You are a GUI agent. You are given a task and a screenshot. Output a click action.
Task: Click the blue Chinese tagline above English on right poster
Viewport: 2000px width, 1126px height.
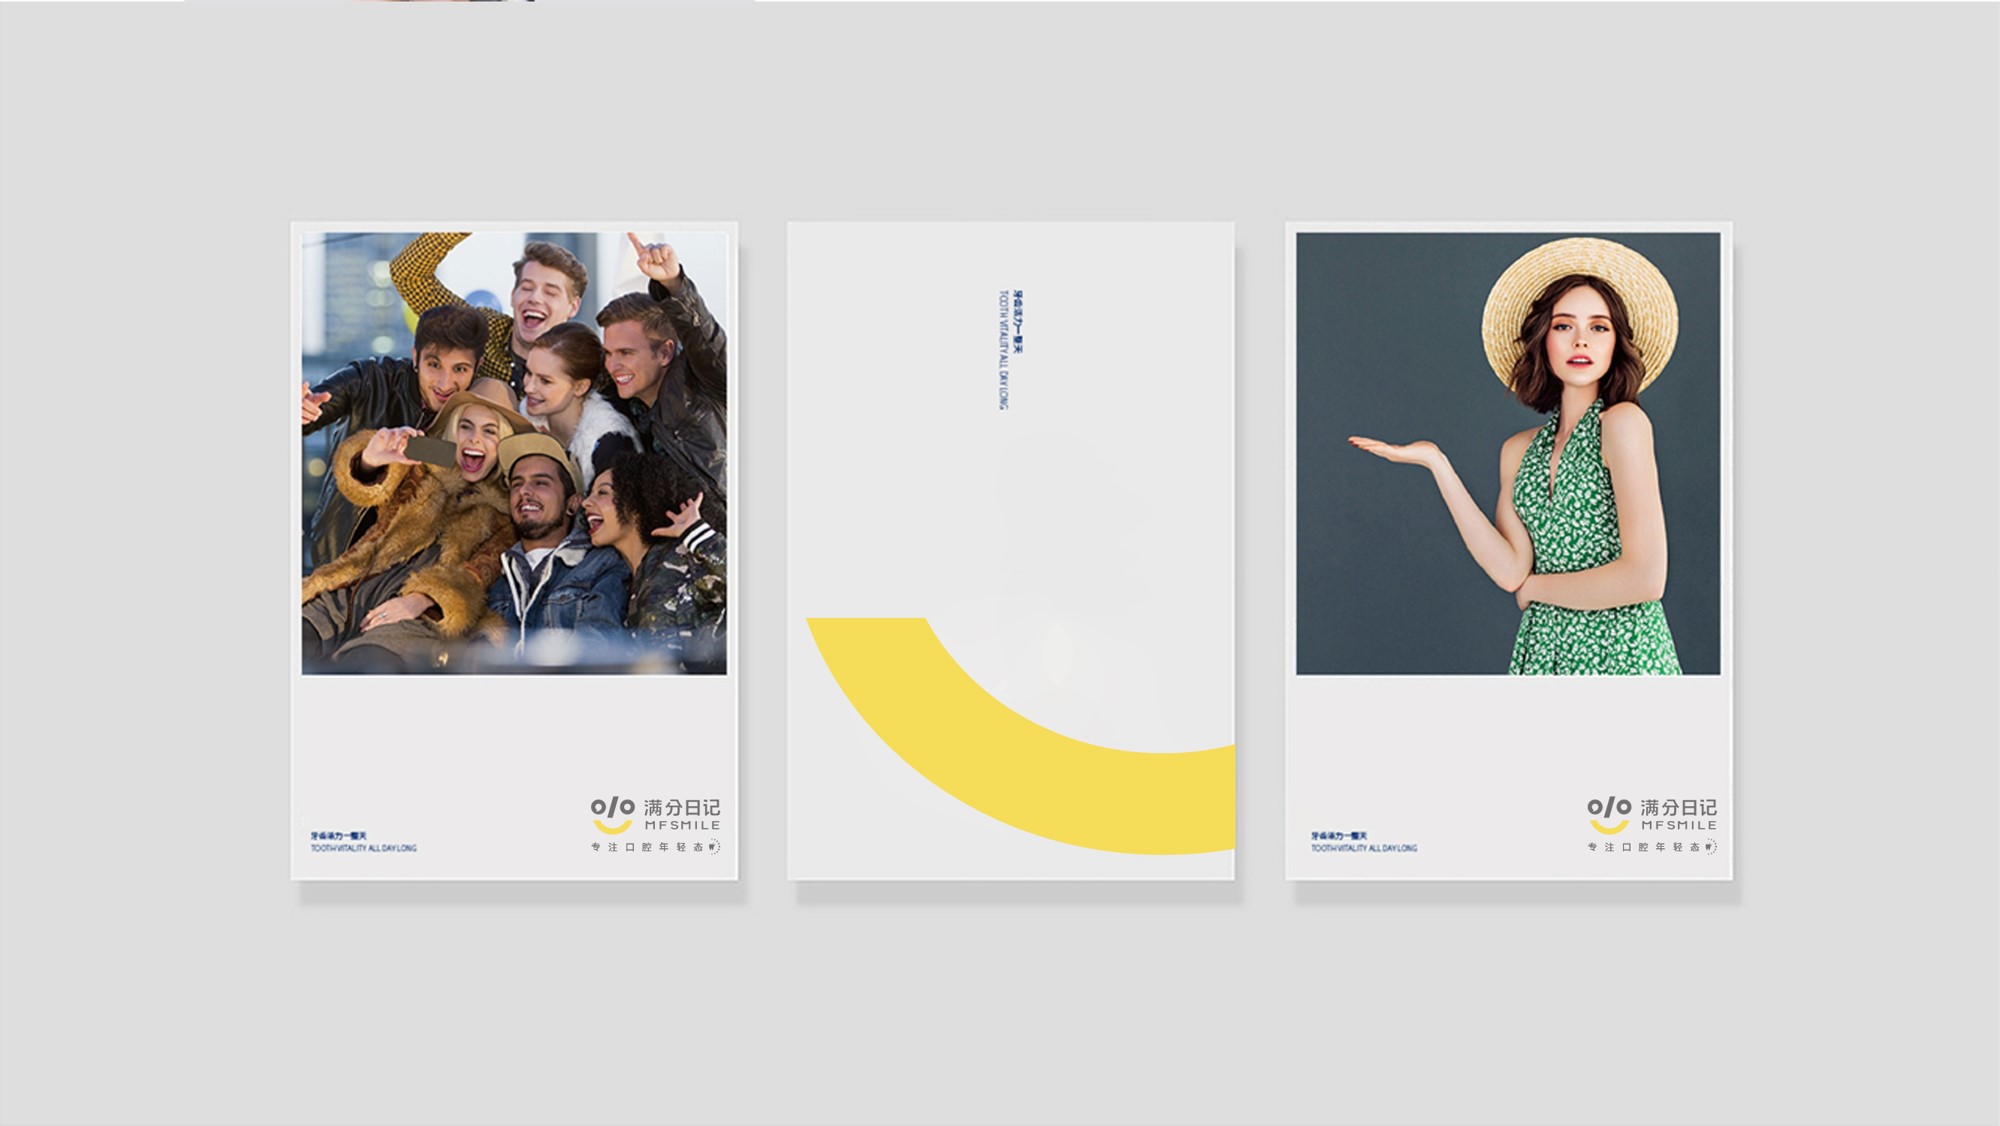(x=1339, y=835)
